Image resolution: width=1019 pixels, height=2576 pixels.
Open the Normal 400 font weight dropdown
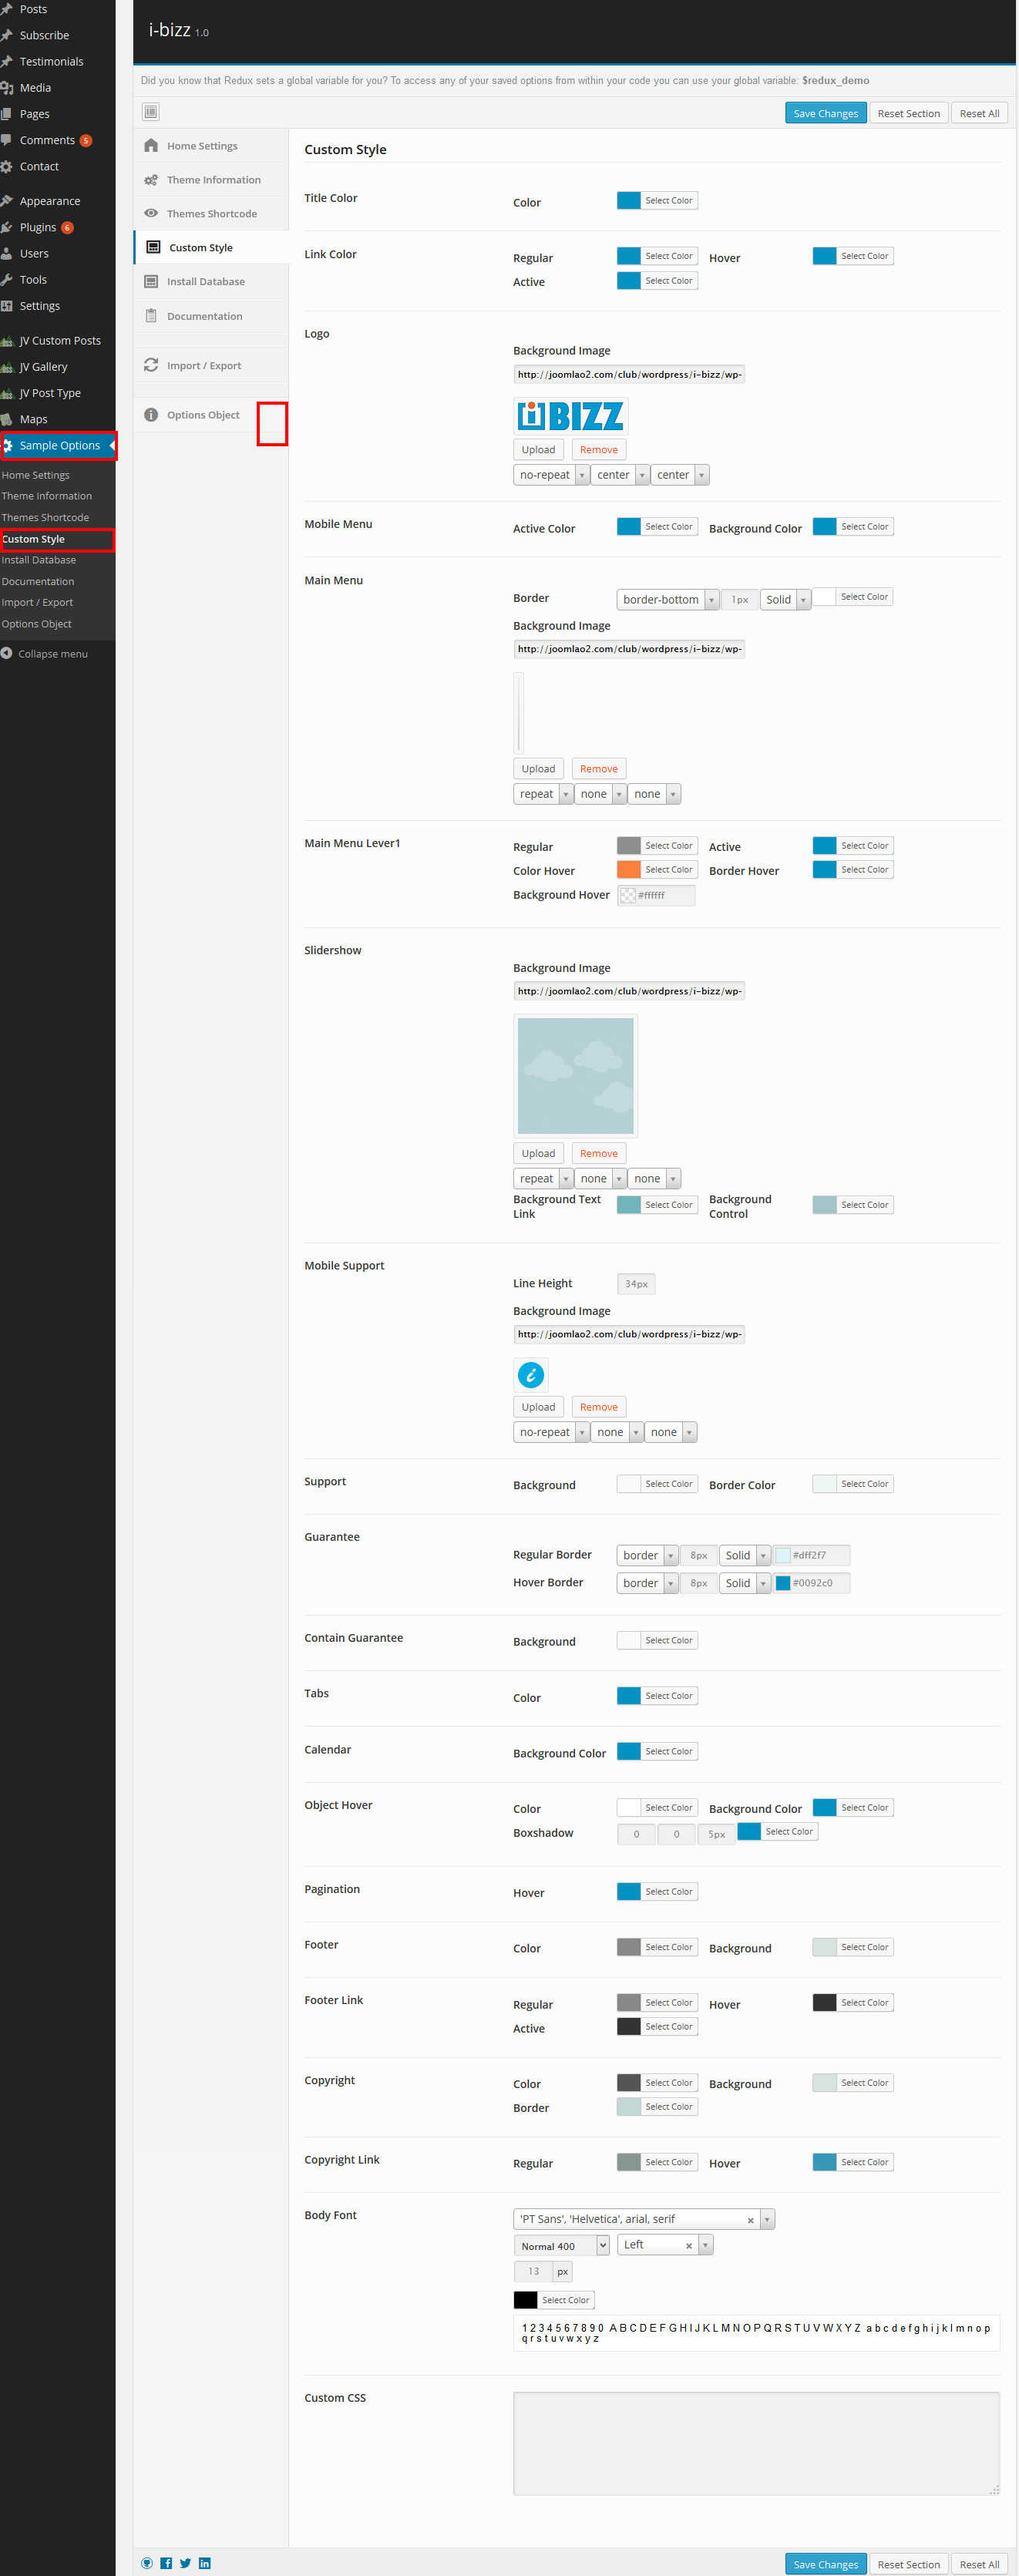[562, 2246]
